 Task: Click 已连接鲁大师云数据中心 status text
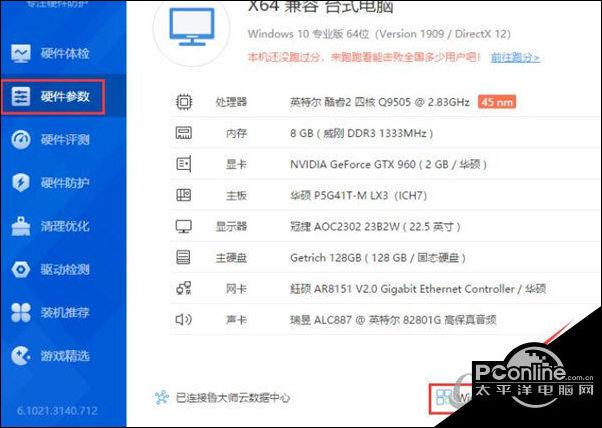[x=233, y=398]
